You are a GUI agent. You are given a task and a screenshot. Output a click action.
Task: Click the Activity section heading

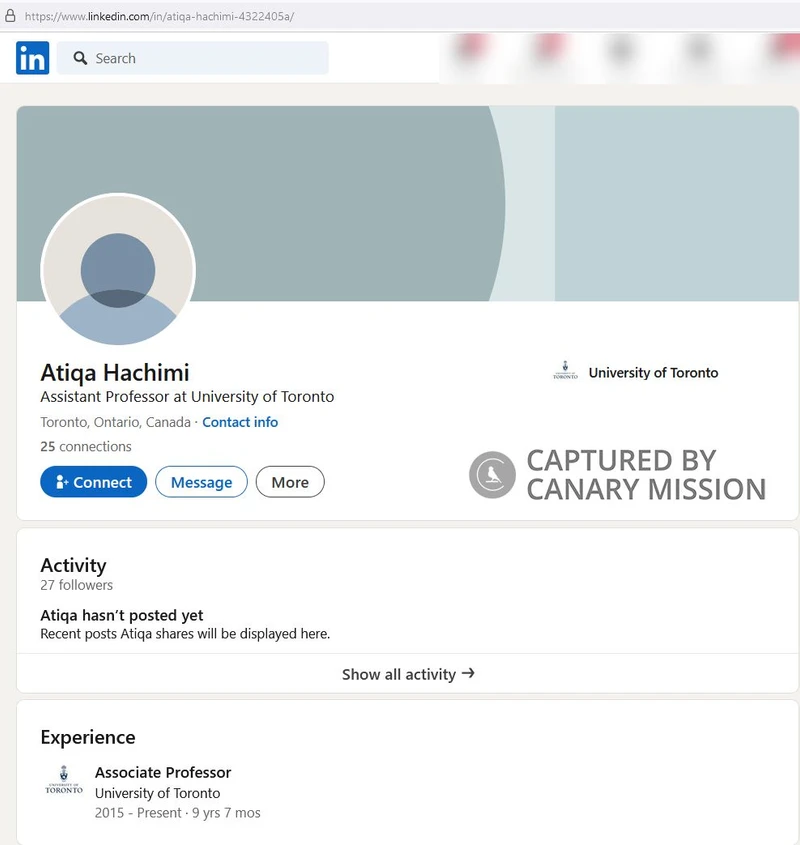tap(73, 565)
